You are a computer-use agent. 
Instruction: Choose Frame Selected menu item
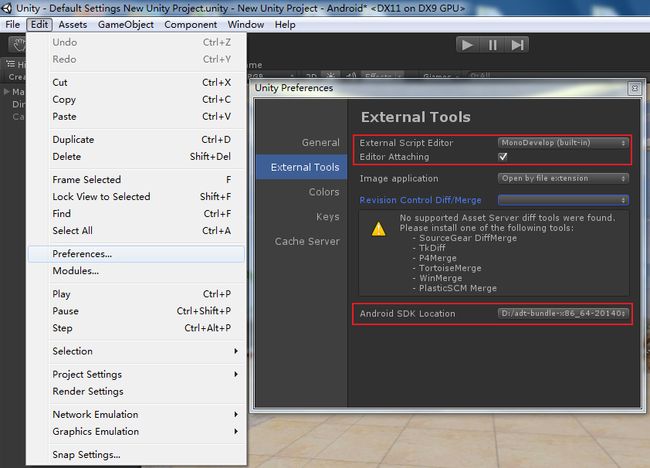[136, 179]
